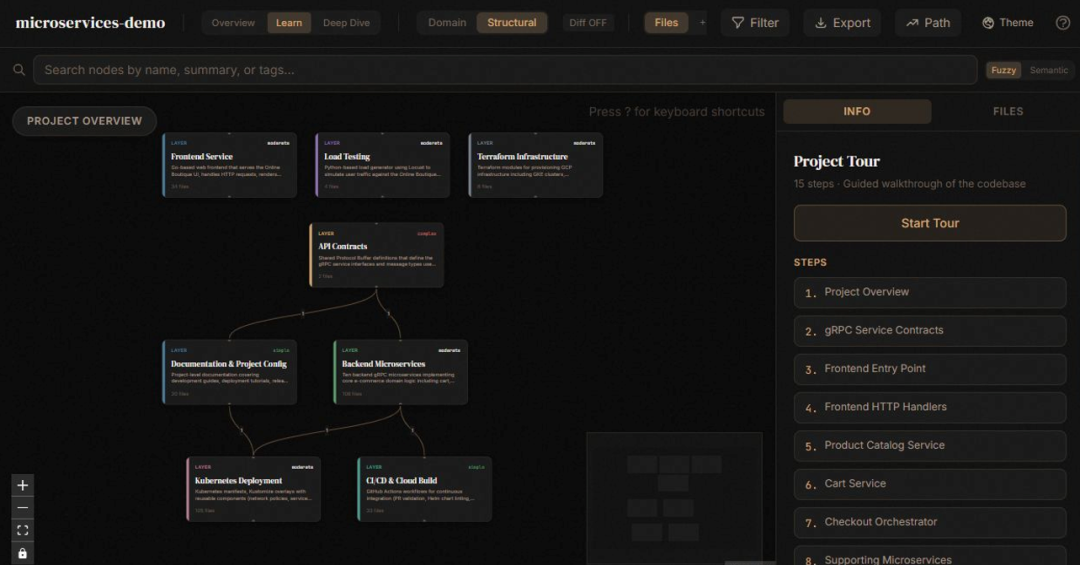Open the Theme picker

tap(1007, 23)
